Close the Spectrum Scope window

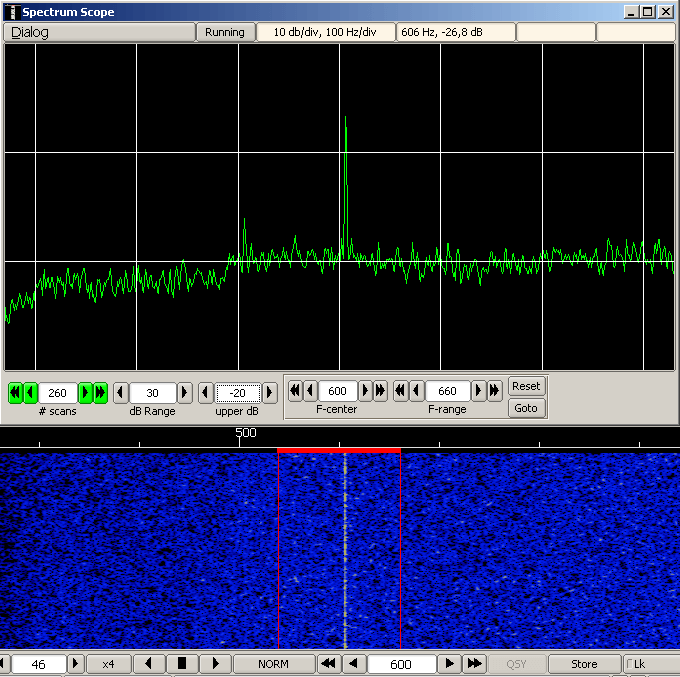[x=666, y=12]
